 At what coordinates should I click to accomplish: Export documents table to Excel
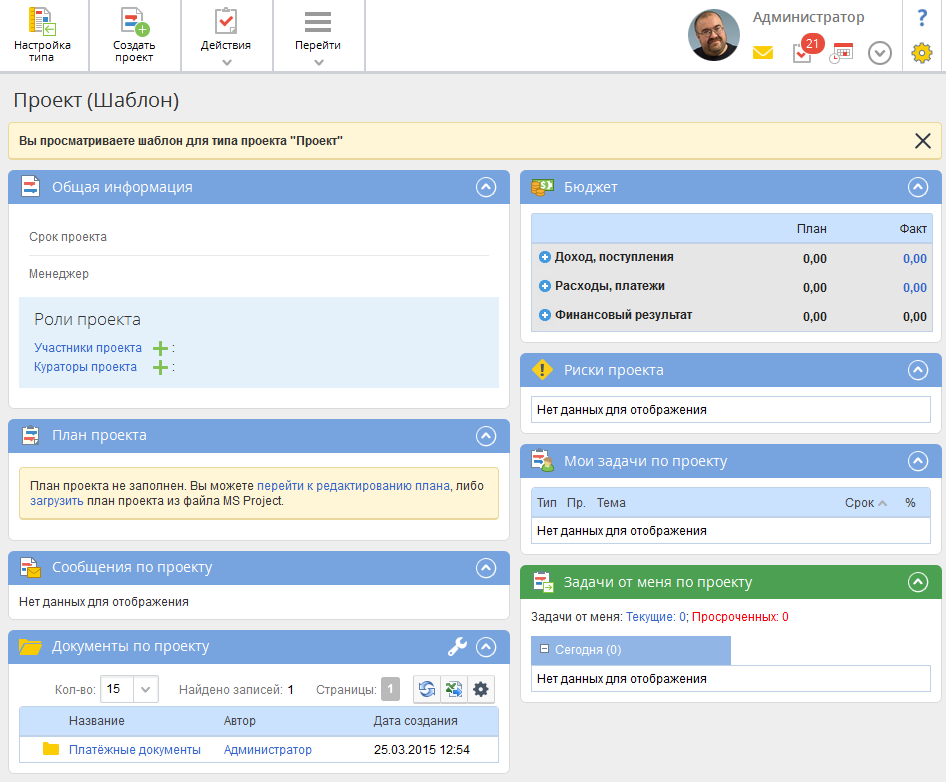point(454,689)
